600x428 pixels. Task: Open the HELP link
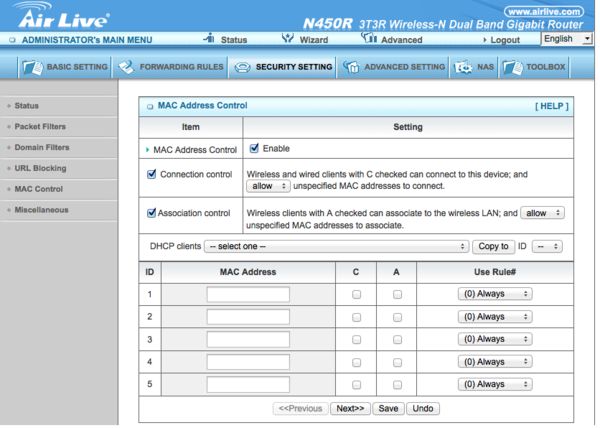coord(551,106)
